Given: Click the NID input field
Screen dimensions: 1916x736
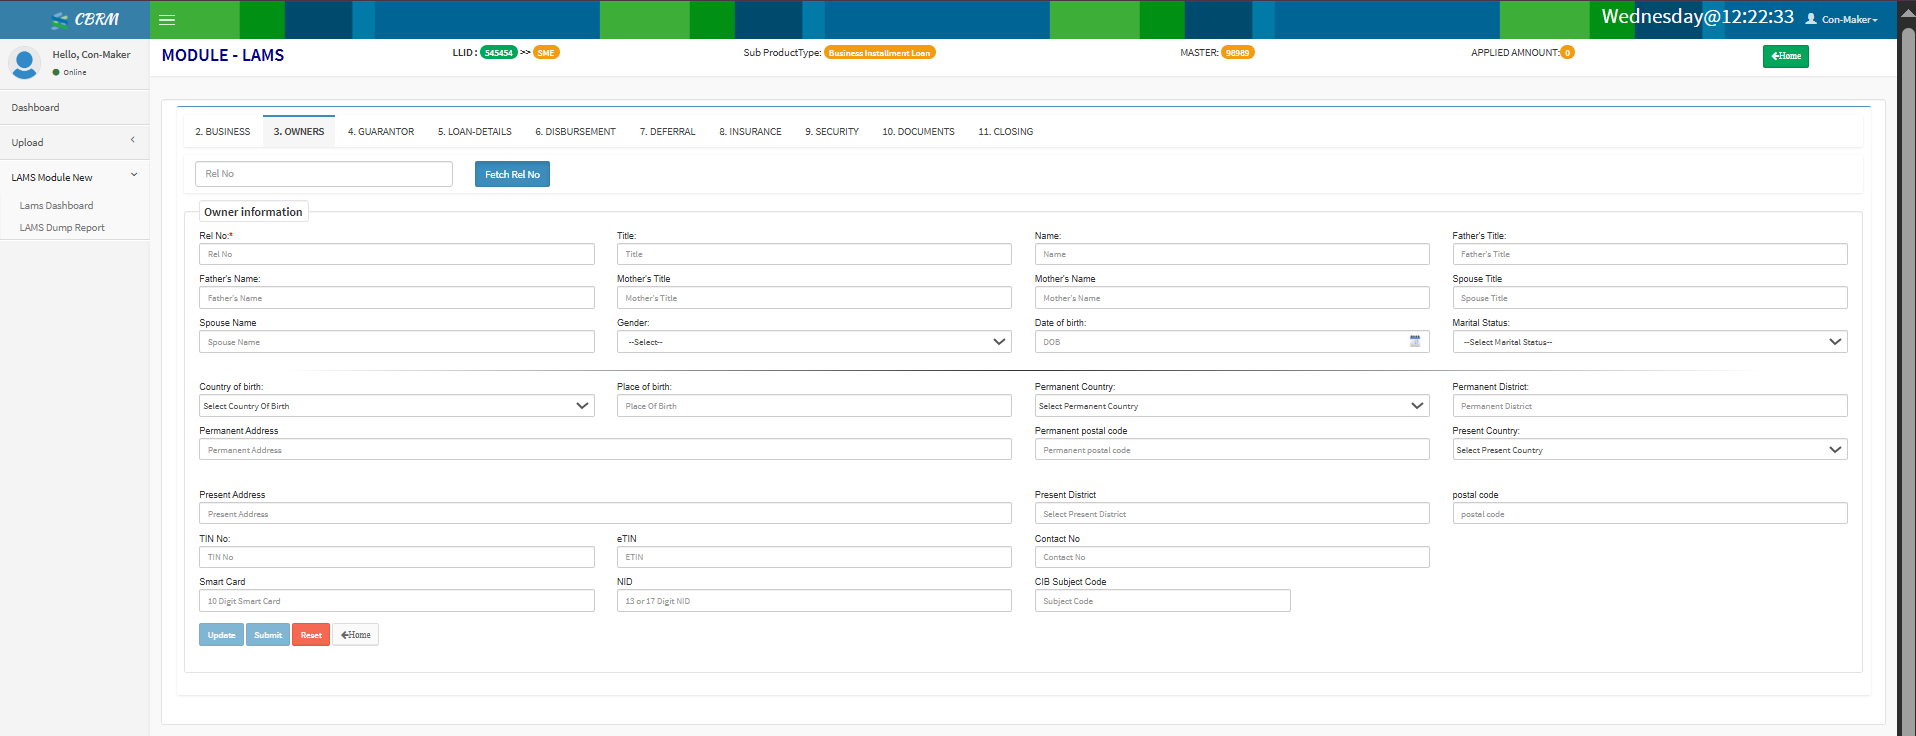Looking at the screenshot, I should pyautogui.click(x=813, y=601).
